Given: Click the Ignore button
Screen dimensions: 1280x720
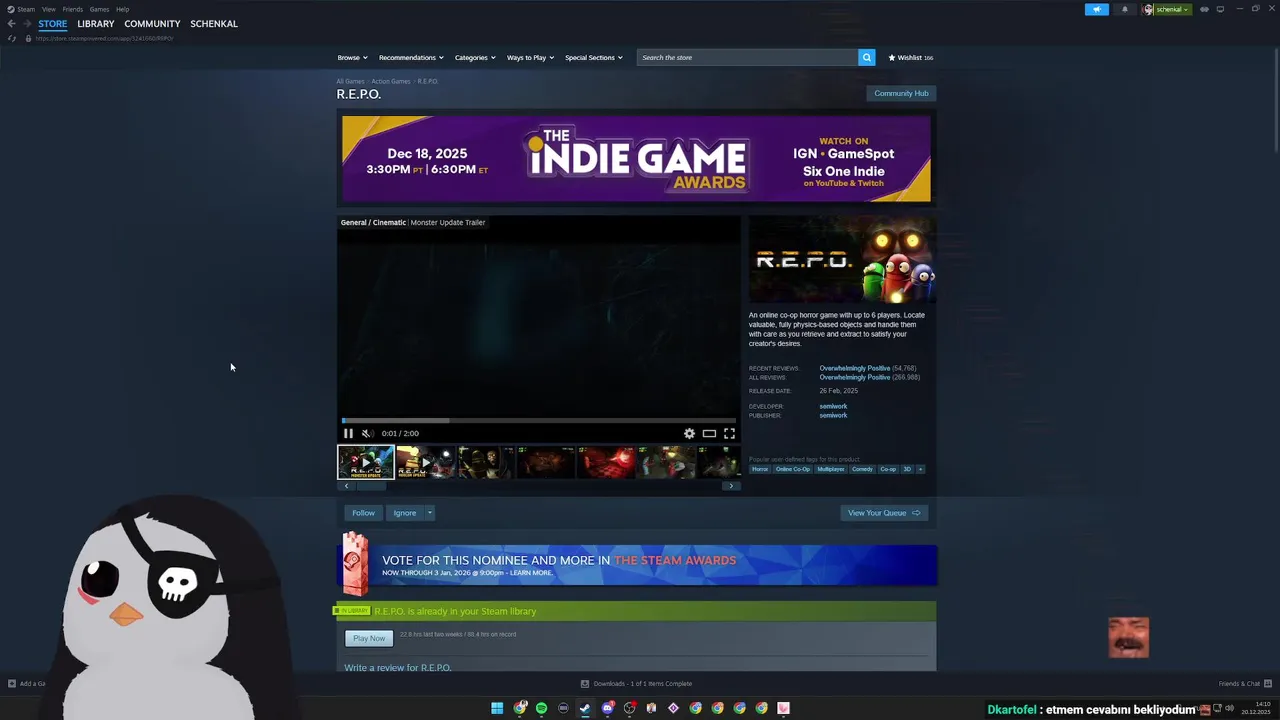Looking at the screenshot, I should click(x=404, y=513).
